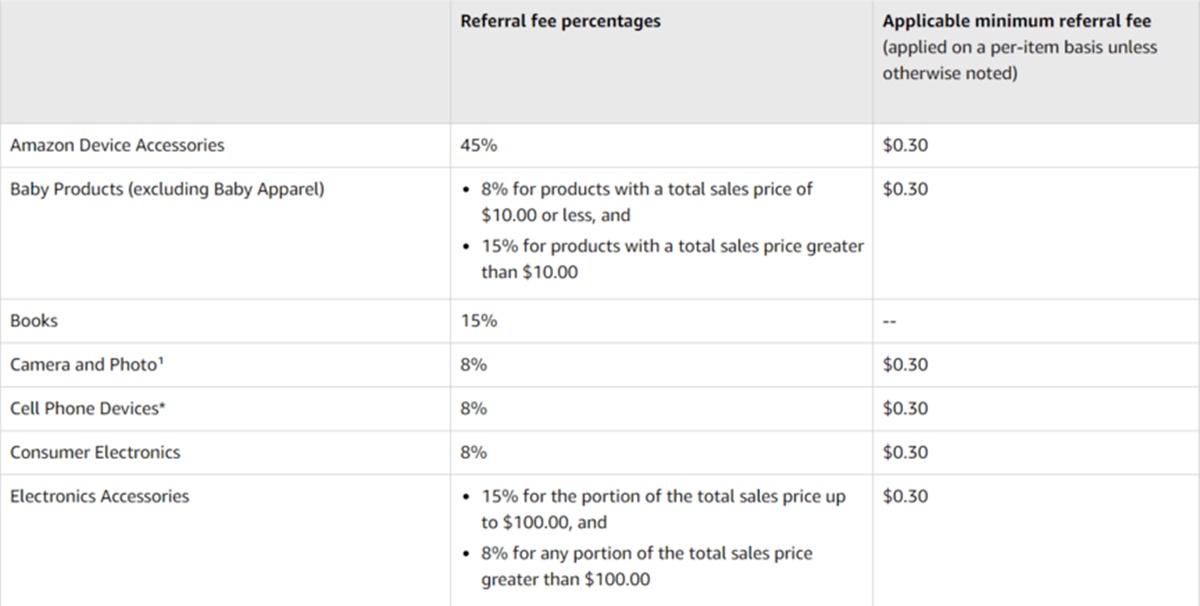Click the 45% referral fee cell
The height and width of the screenshot is (606, 1200).
(x=478, y=145)
